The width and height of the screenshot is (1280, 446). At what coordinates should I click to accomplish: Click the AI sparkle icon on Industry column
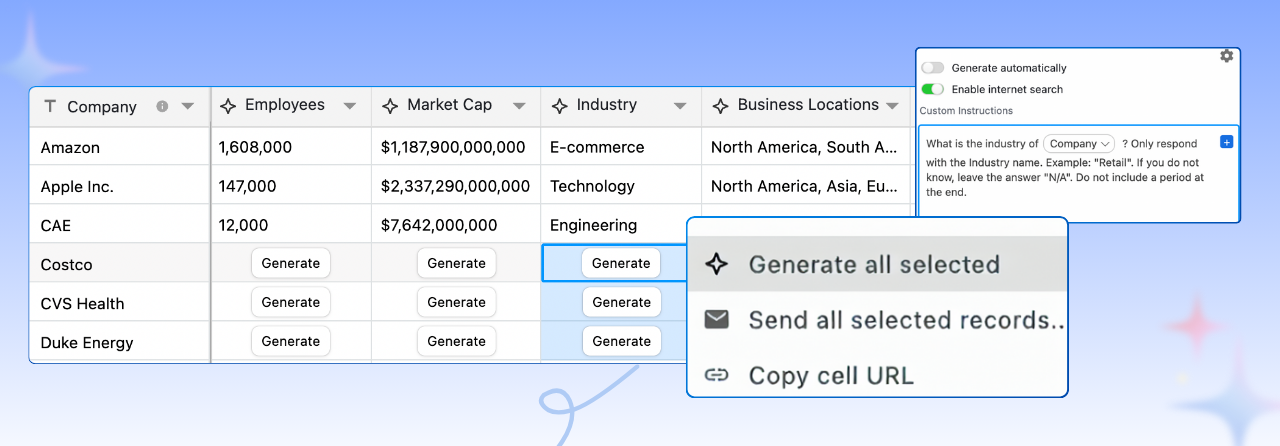click(x=559, y=105)
